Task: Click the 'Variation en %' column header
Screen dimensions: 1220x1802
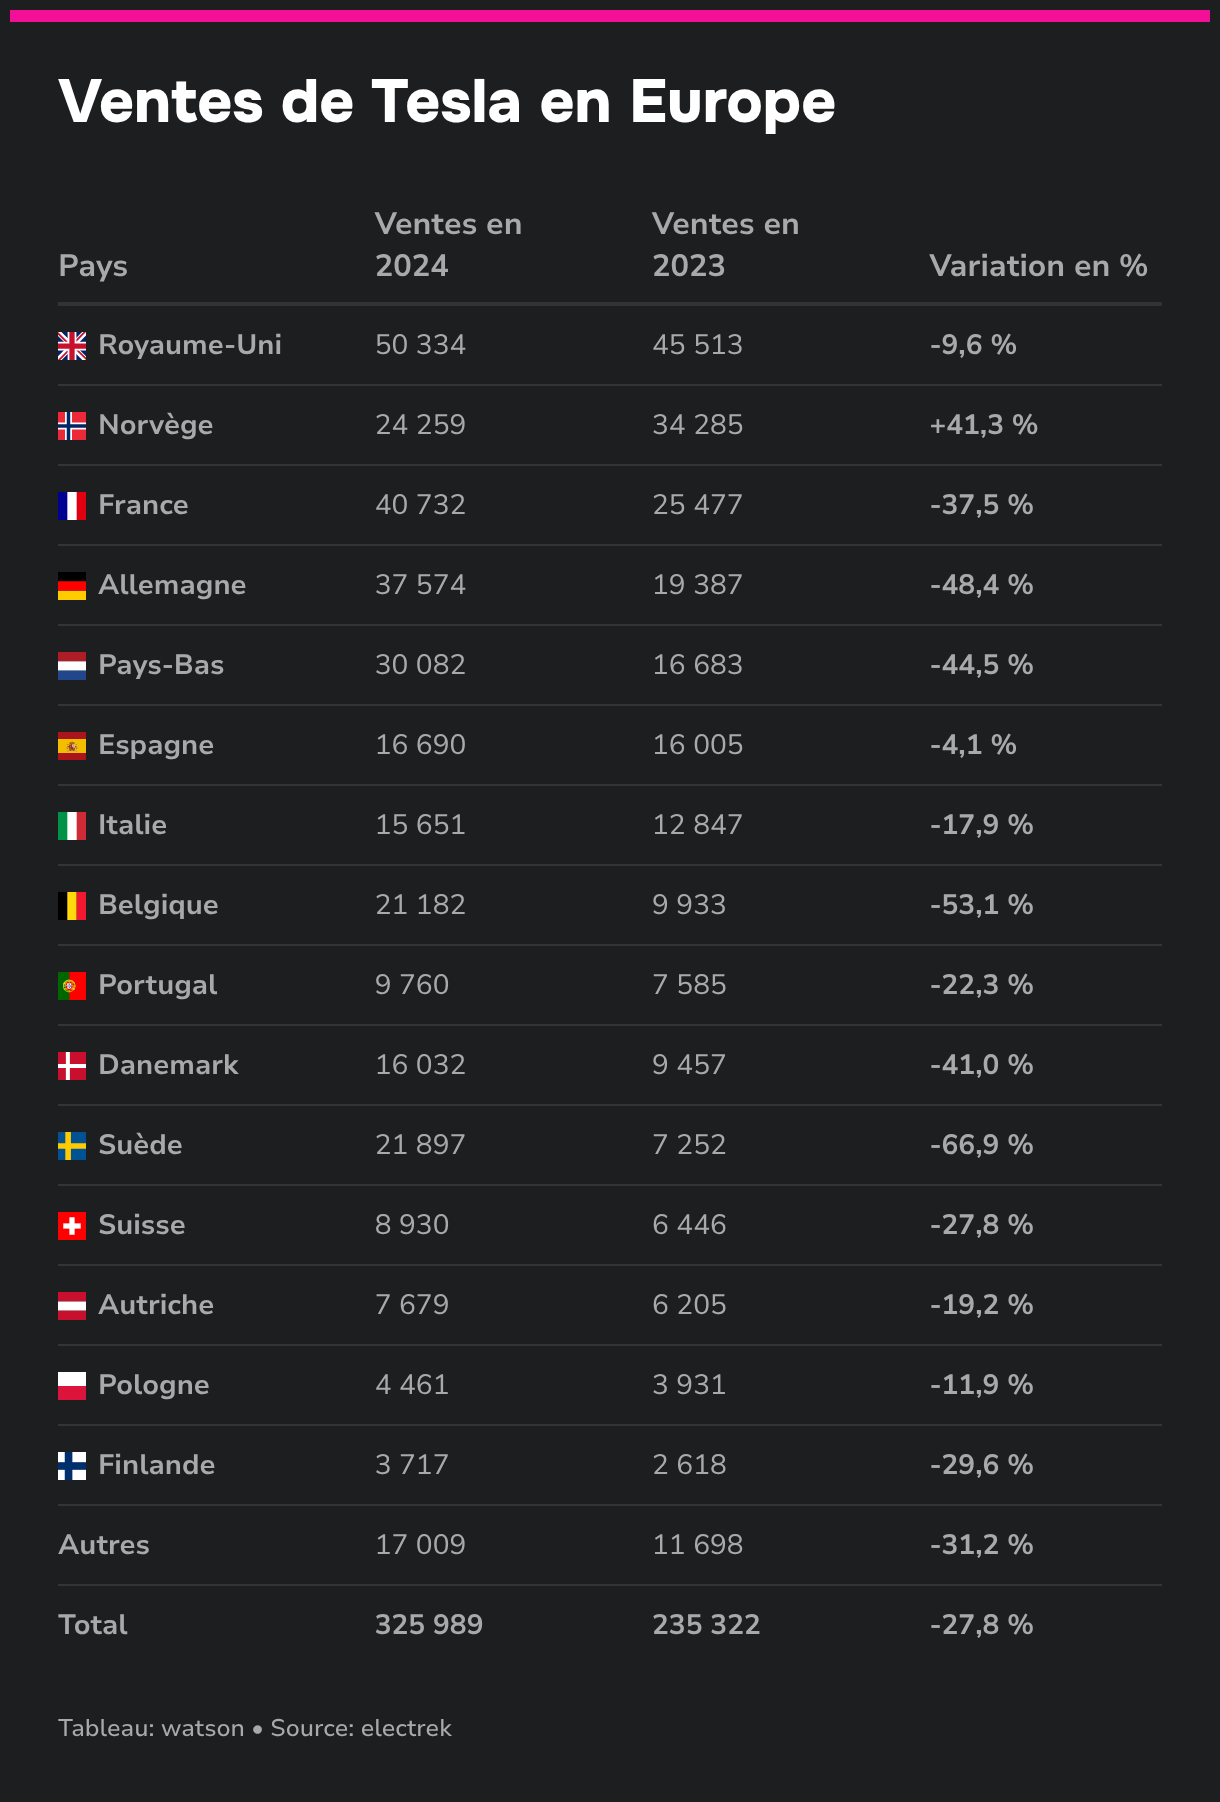Action: 1038,266
